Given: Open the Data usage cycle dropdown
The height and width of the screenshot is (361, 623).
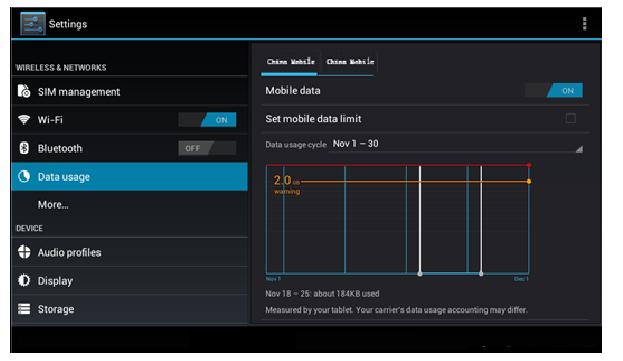Looking at the screenshot, I should pyautogui.click(x=456, y=145).
